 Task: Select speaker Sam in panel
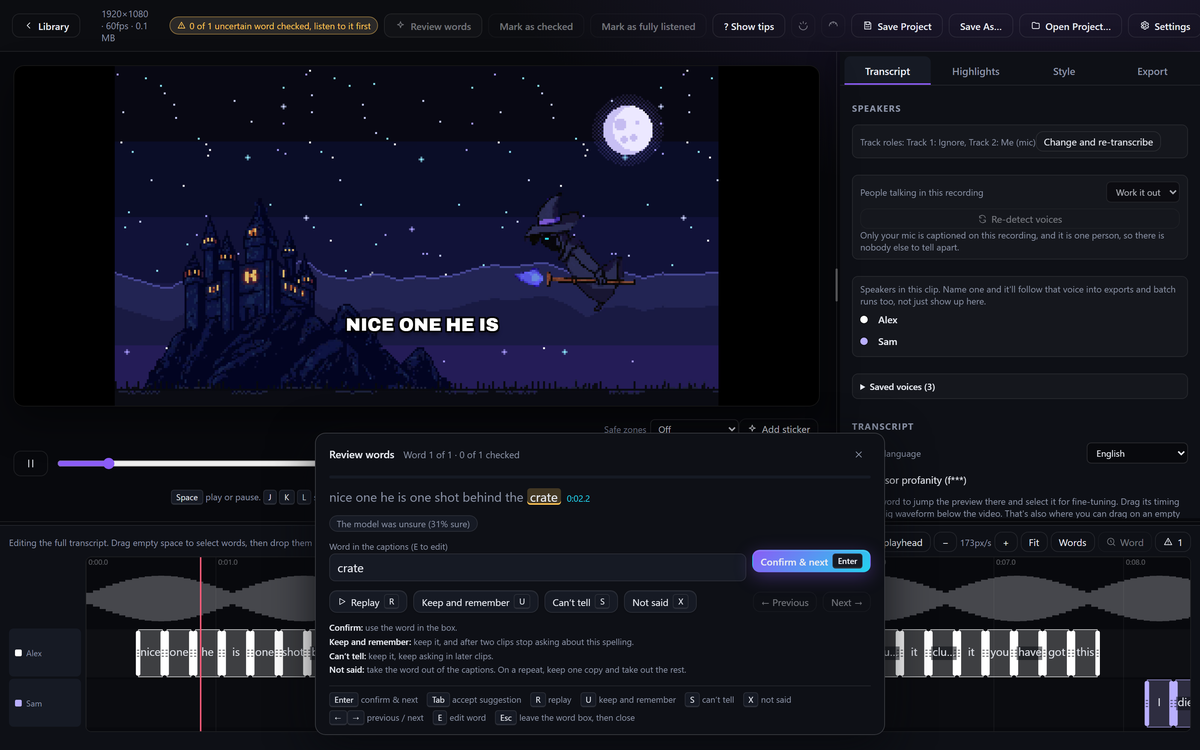pyautogui.click(x=887, y=342)
